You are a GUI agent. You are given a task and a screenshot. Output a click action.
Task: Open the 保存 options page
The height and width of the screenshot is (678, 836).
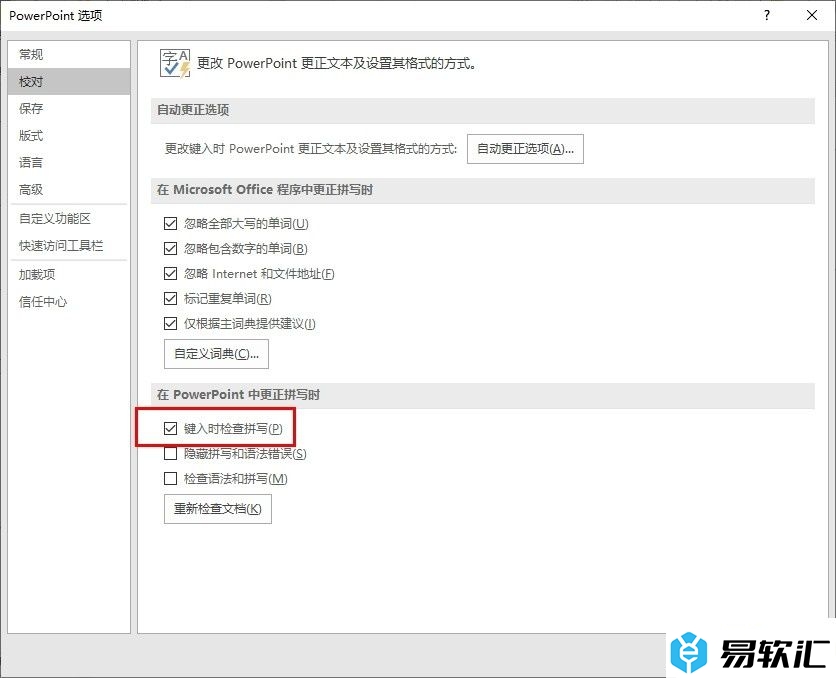[x=69, y=109]
